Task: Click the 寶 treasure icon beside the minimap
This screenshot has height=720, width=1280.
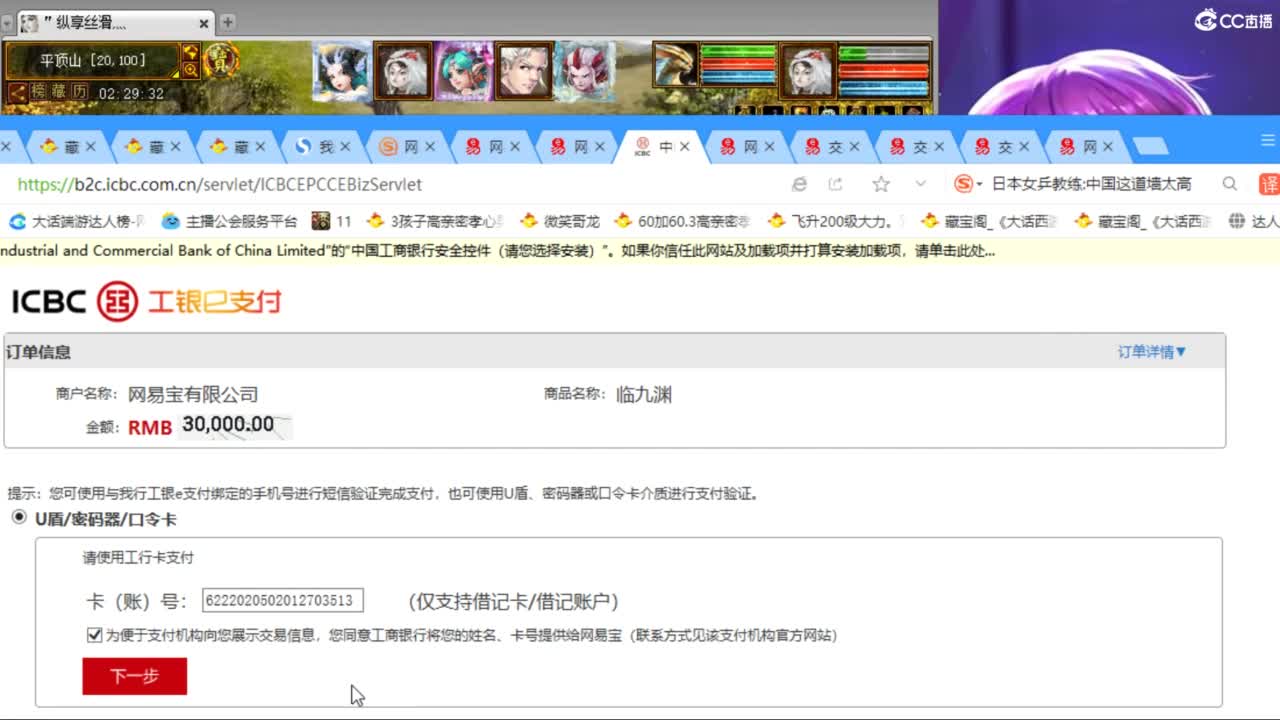Action: (x=220, y=61)
